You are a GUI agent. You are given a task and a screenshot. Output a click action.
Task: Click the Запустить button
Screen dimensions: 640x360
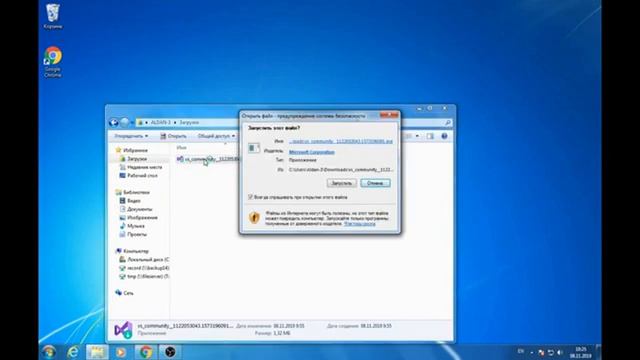pos(342,183)
